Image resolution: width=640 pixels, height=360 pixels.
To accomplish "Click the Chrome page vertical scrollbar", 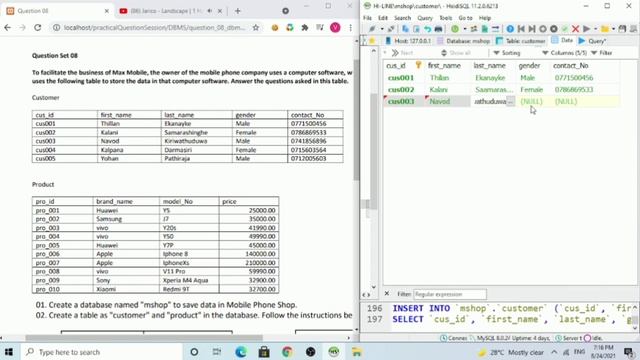I will [x=356, y=120].
